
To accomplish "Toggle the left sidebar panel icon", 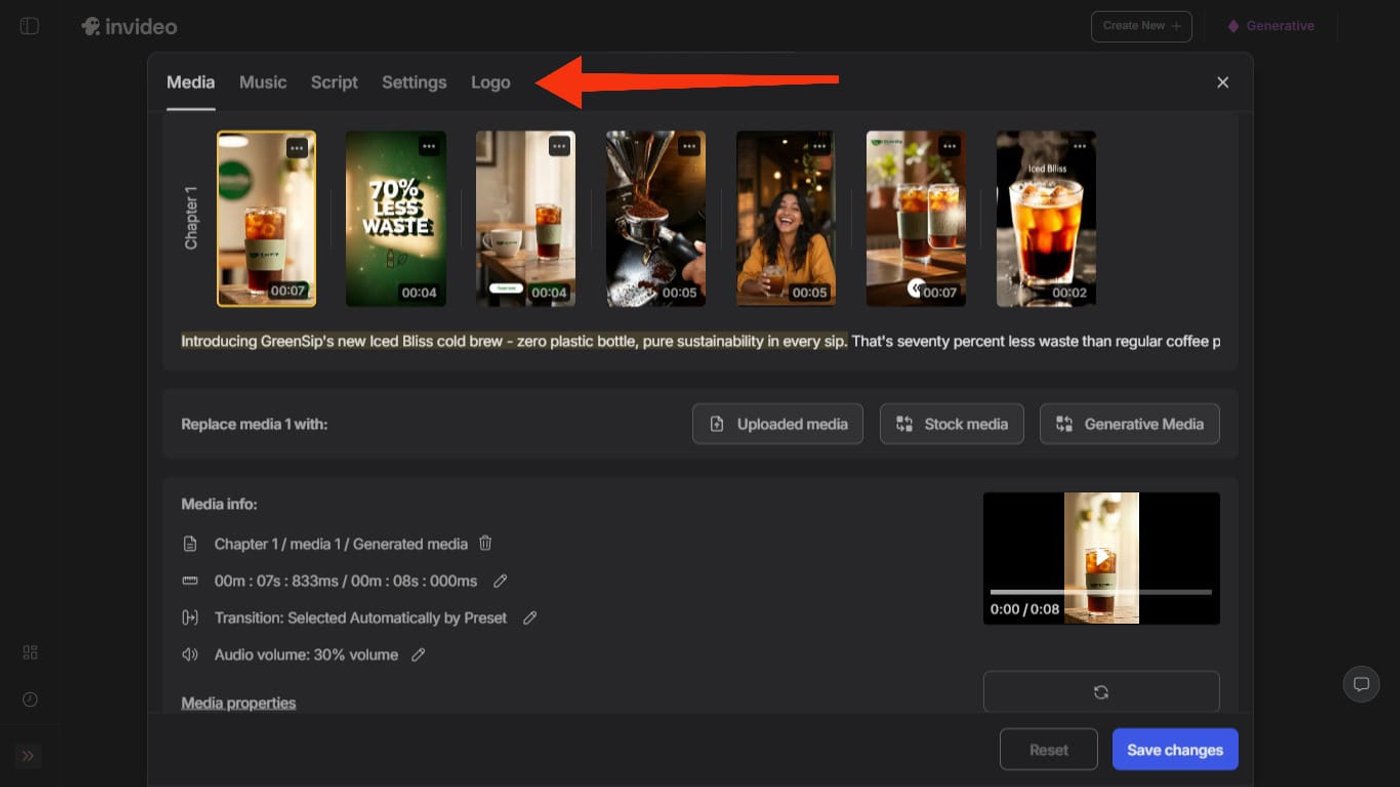I will tap(30, 26).
